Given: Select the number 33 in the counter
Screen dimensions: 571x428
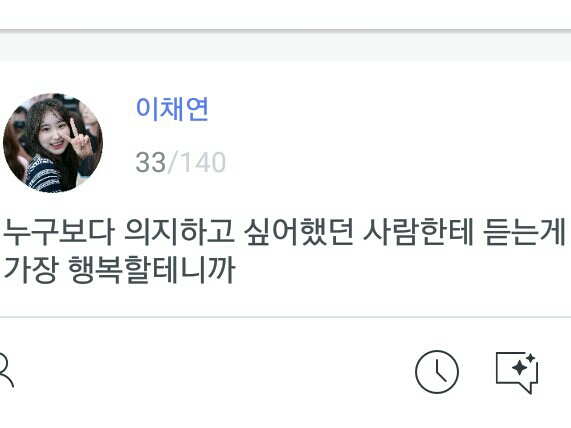Looking at the screenshot, I should pyautogui.click(x=150, y=162).
